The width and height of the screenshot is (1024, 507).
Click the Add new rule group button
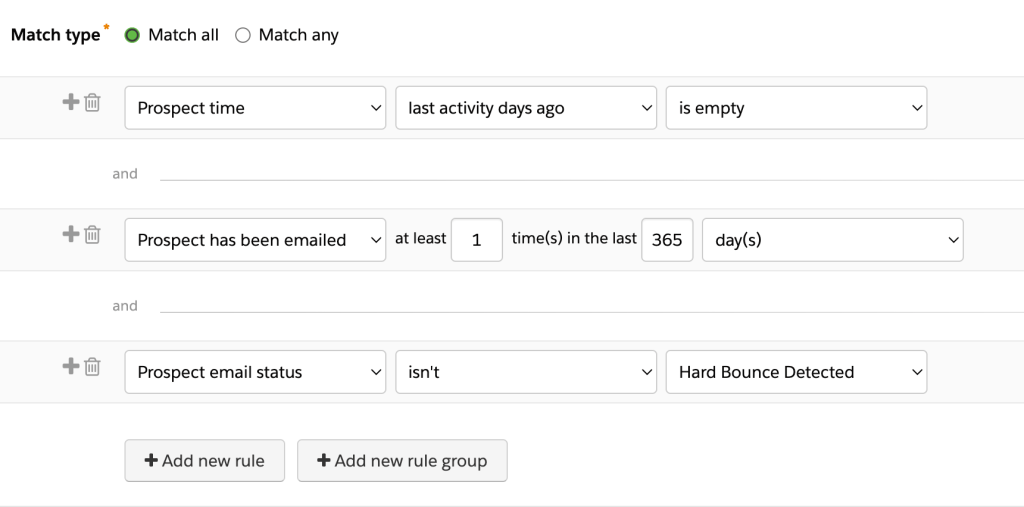(x=402, y=461)
